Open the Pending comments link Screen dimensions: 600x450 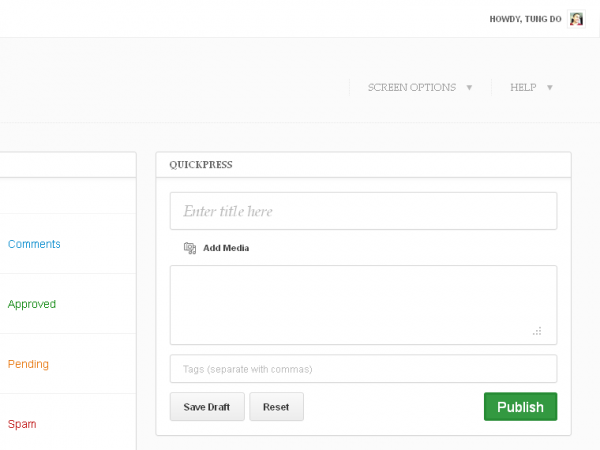[28, 364]
